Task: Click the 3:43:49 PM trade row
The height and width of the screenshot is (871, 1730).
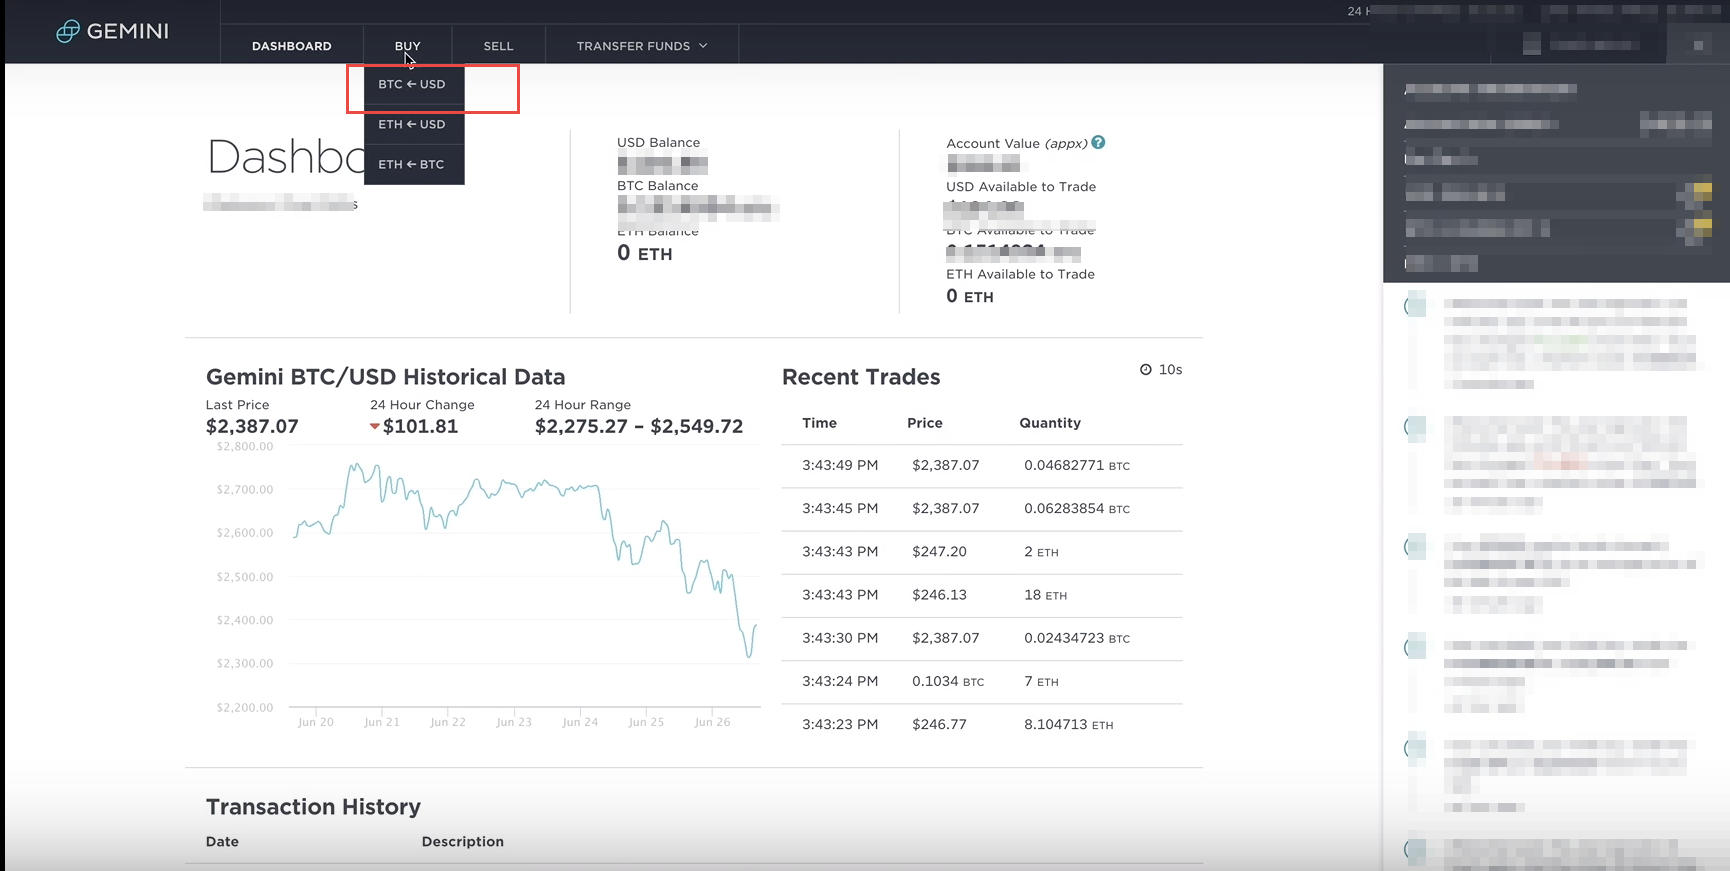Action: coord(982,465)
